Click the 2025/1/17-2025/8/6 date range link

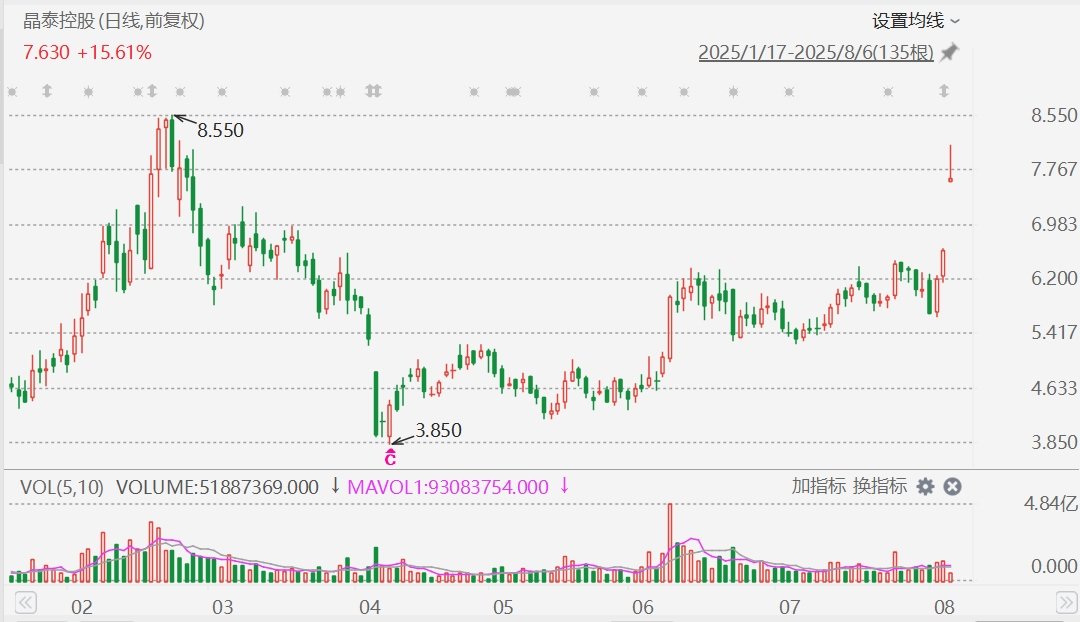(x=815, y=53)
